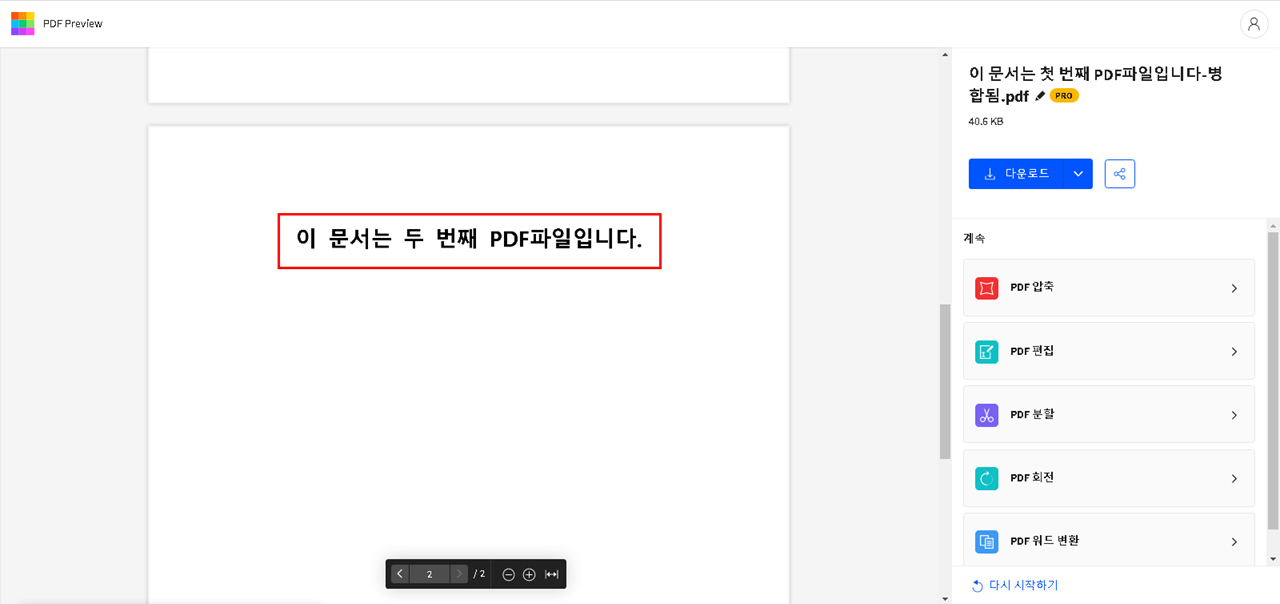Click the download arrow icon
Image resolution: width=1280 pixels, height=604 pixels.
pos(990,174)
